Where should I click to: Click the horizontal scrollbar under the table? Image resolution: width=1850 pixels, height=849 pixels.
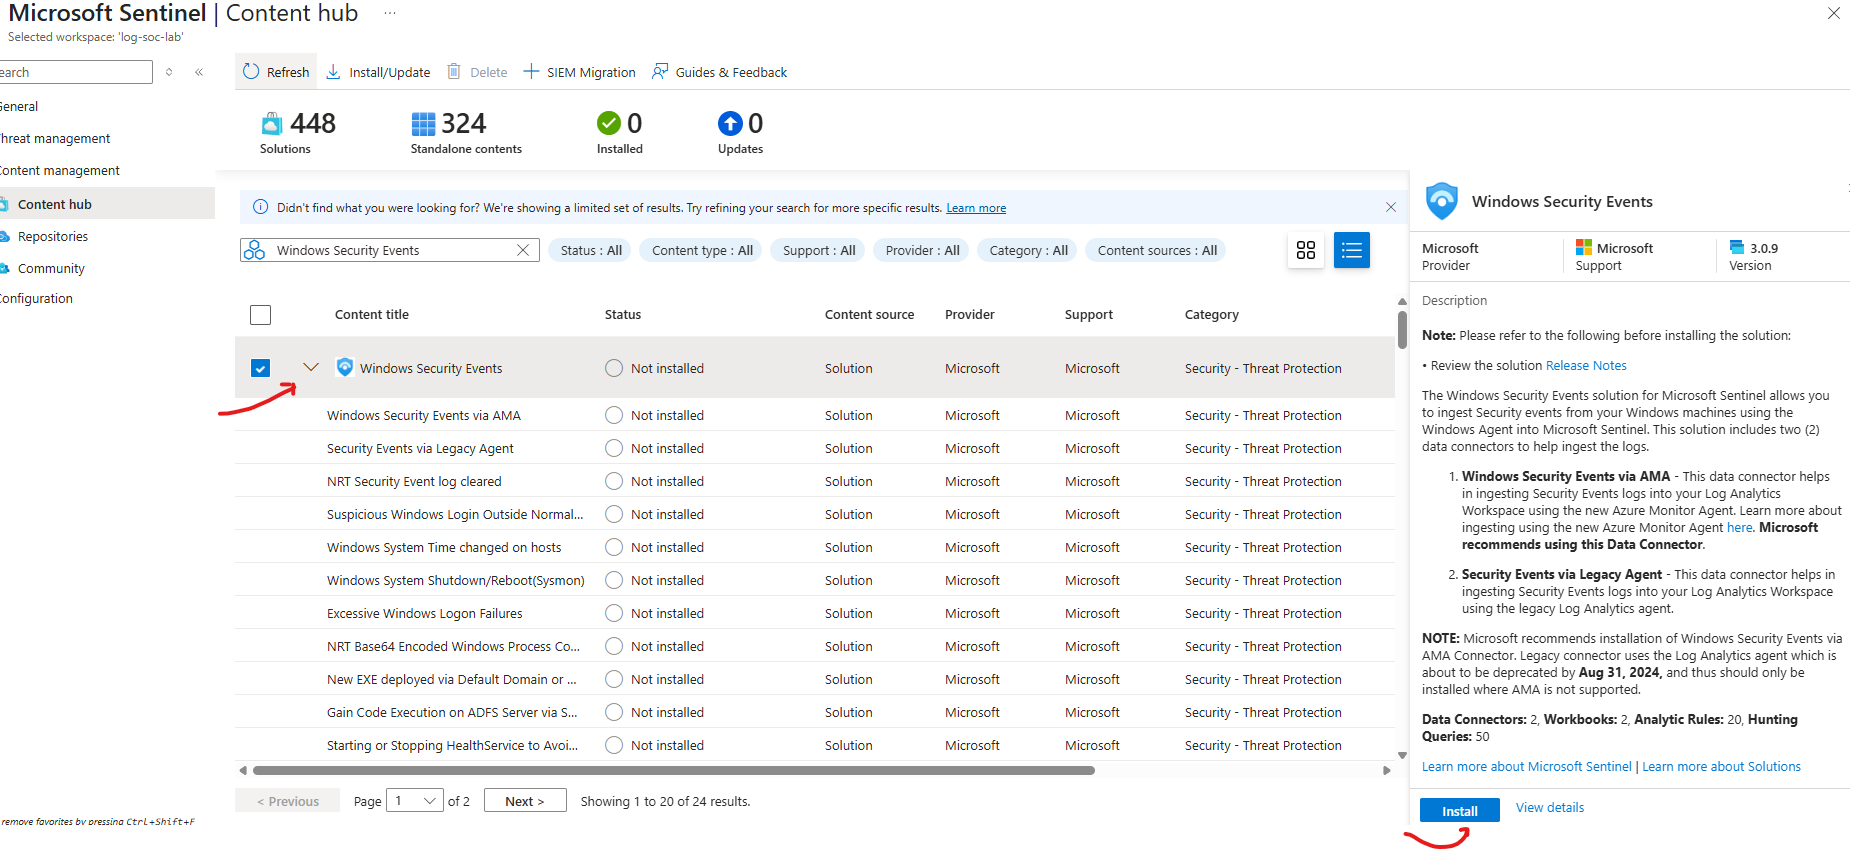click(x=673, y=770)
